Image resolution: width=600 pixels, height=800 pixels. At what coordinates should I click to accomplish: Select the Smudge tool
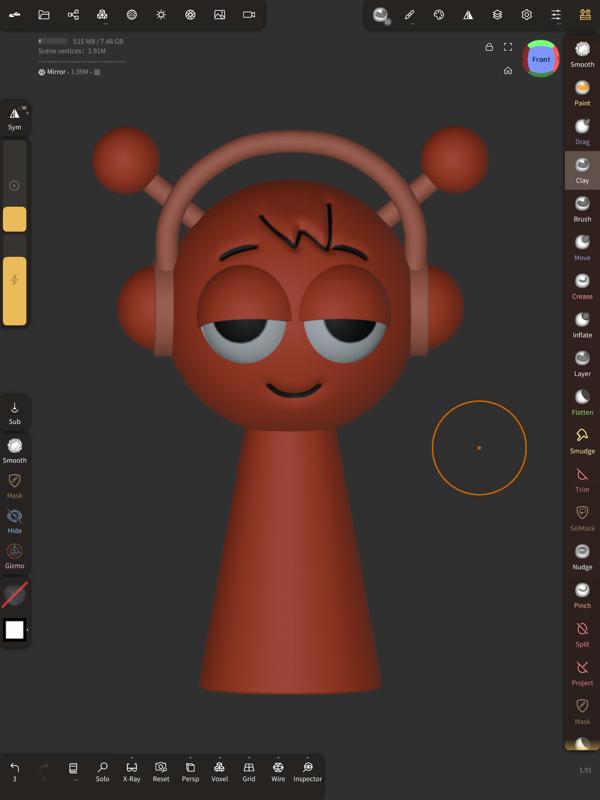point(582,441)
